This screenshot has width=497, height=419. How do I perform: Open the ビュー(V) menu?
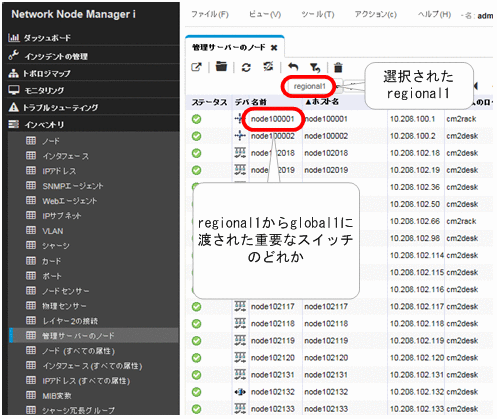pos(265,15)
